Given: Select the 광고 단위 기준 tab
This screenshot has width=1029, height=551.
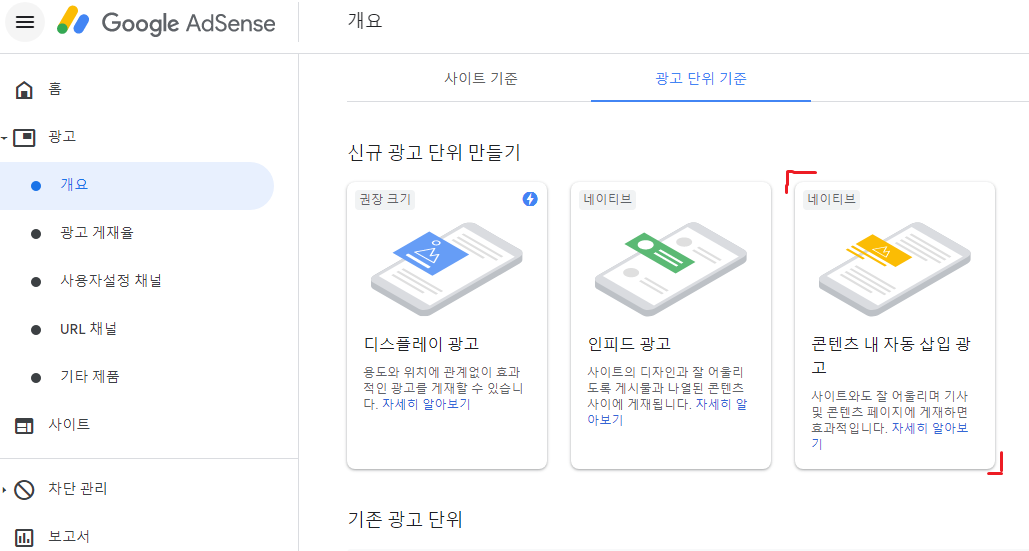Looking at the screenshot, I should (x=701, y=79).
